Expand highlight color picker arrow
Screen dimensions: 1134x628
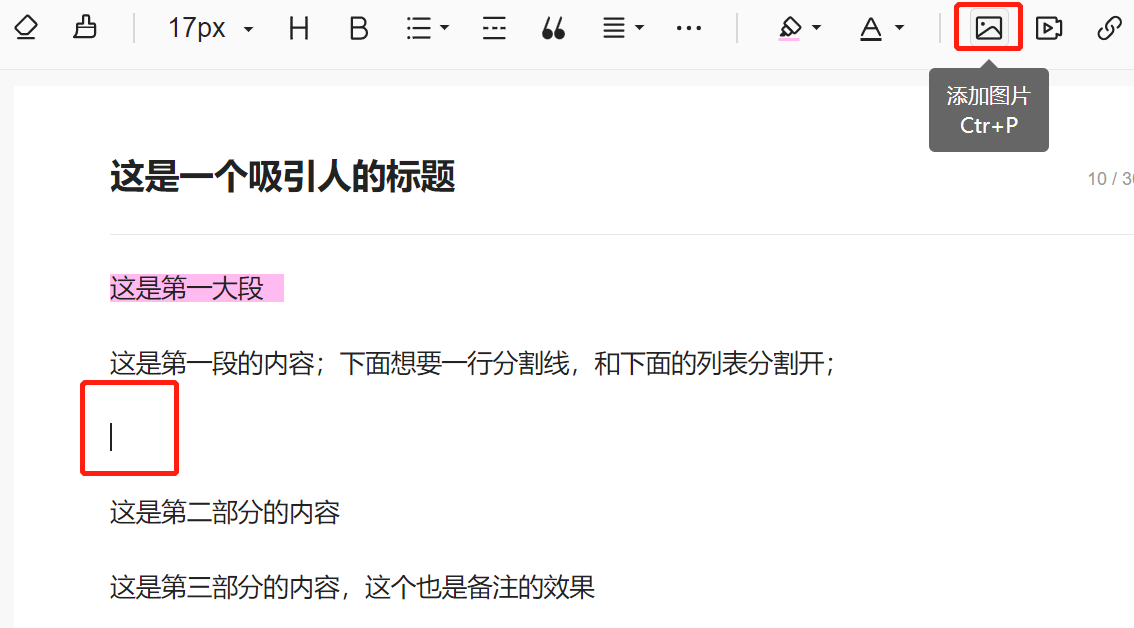pyautogui.click(x=817, y=28)
